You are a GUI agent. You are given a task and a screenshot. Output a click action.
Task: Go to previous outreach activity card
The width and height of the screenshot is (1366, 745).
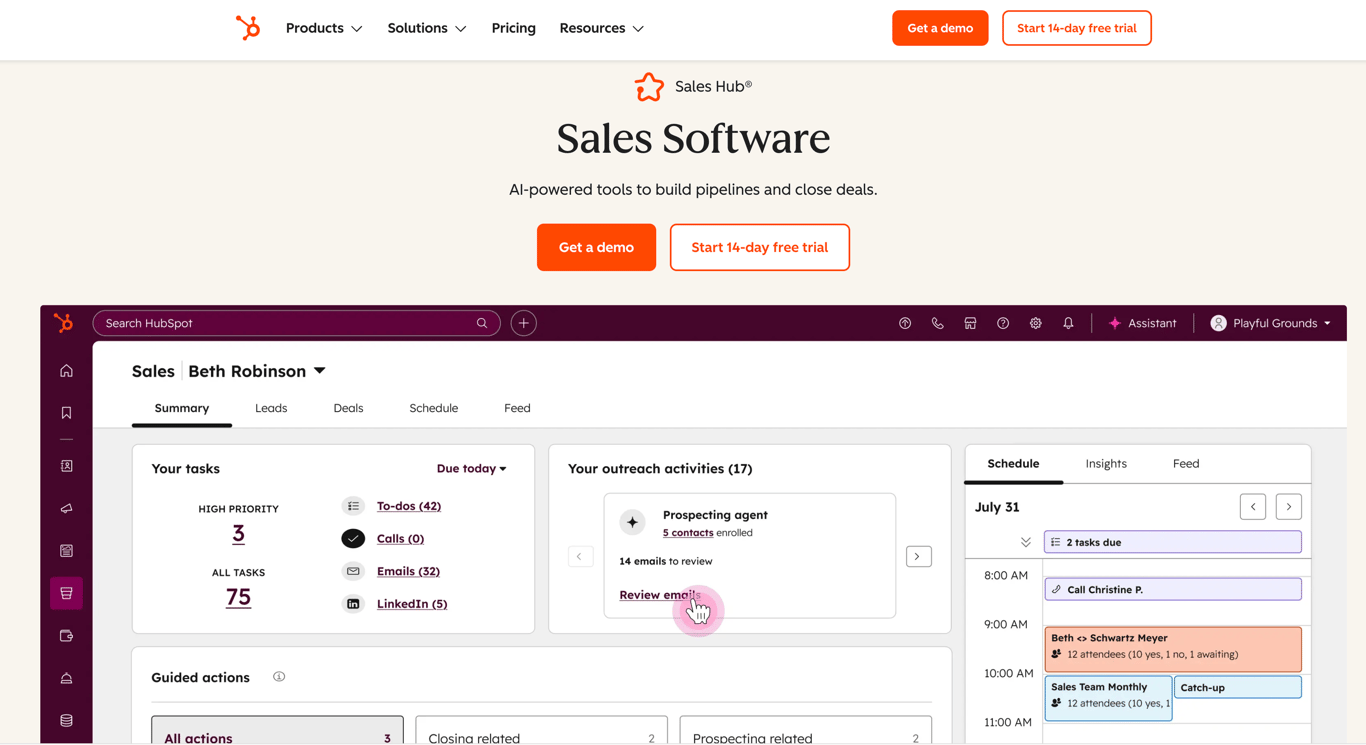tap(580, 556)
